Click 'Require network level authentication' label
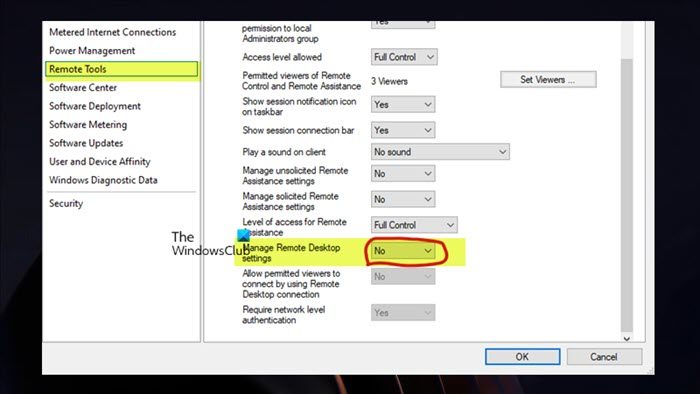The image size is (700, 394). tap(284, 315)
